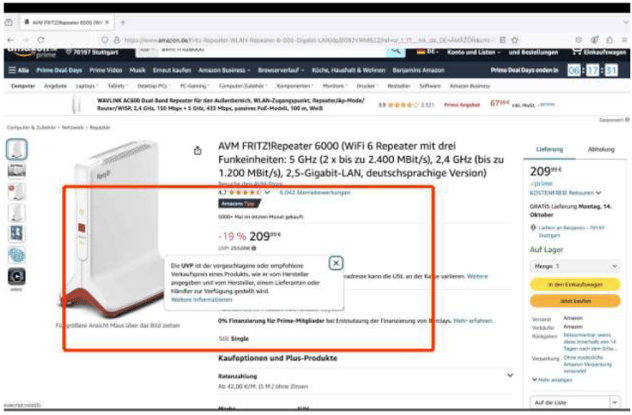Open Erneut kaufen nav item
This screenshot has width=632, height=415.
tap(172, 70)
